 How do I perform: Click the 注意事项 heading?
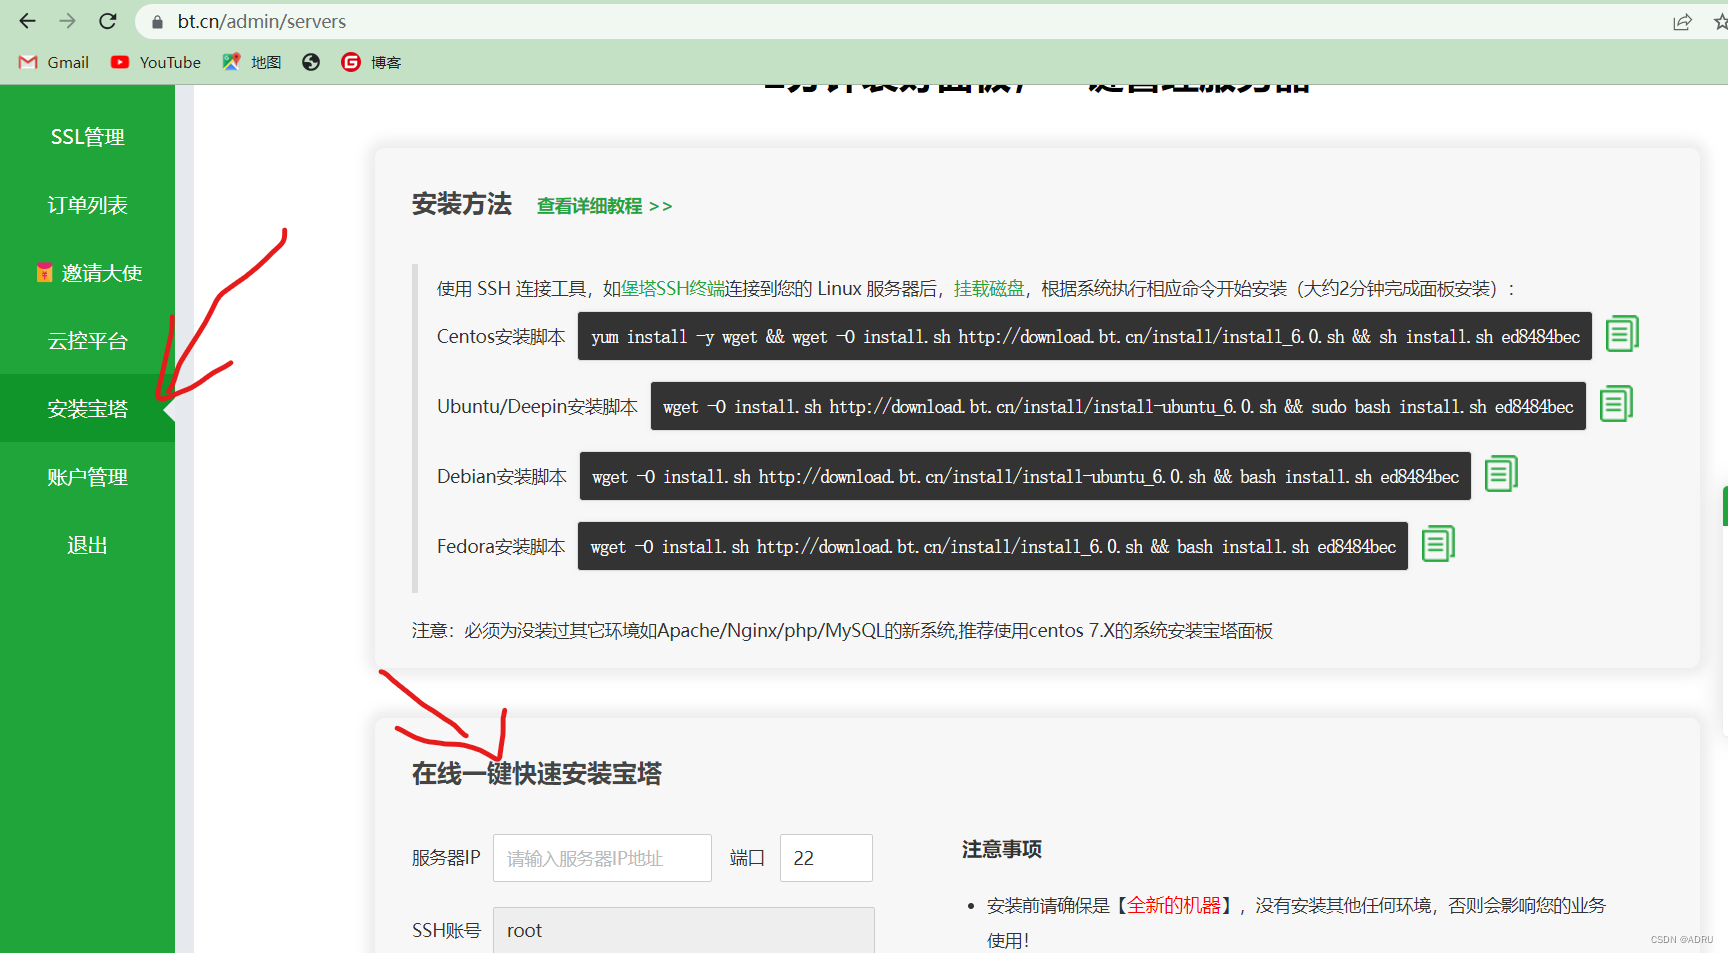[x=1002, y=849]
